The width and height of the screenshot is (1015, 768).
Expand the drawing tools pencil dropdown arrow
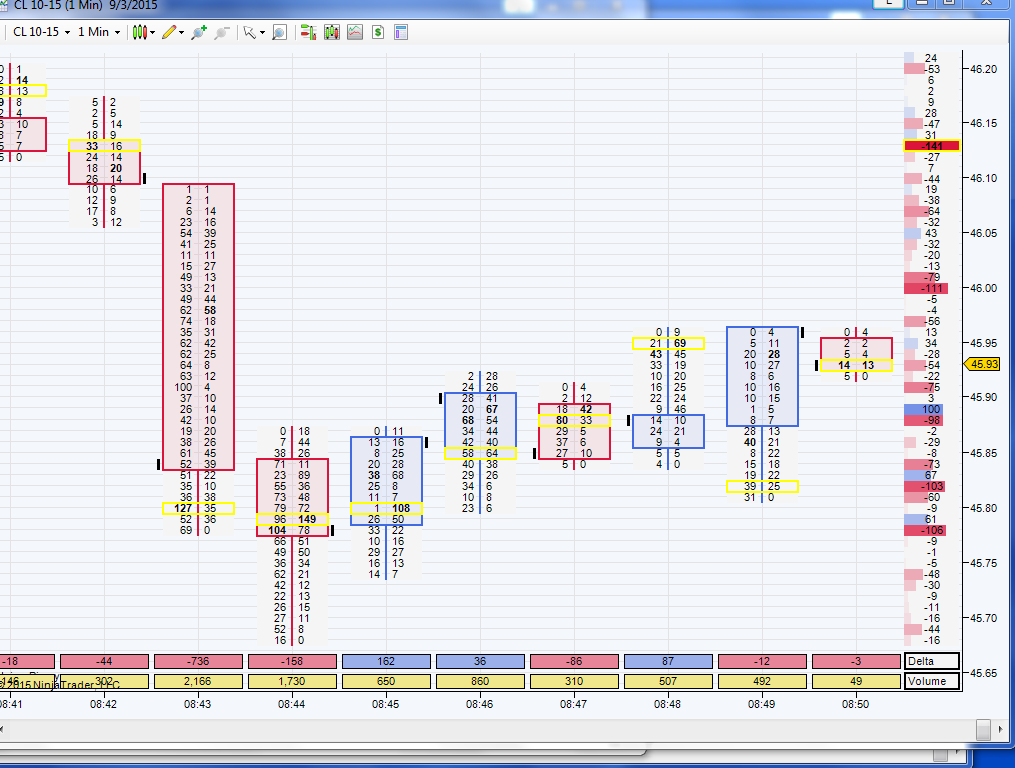coord(181,32)
